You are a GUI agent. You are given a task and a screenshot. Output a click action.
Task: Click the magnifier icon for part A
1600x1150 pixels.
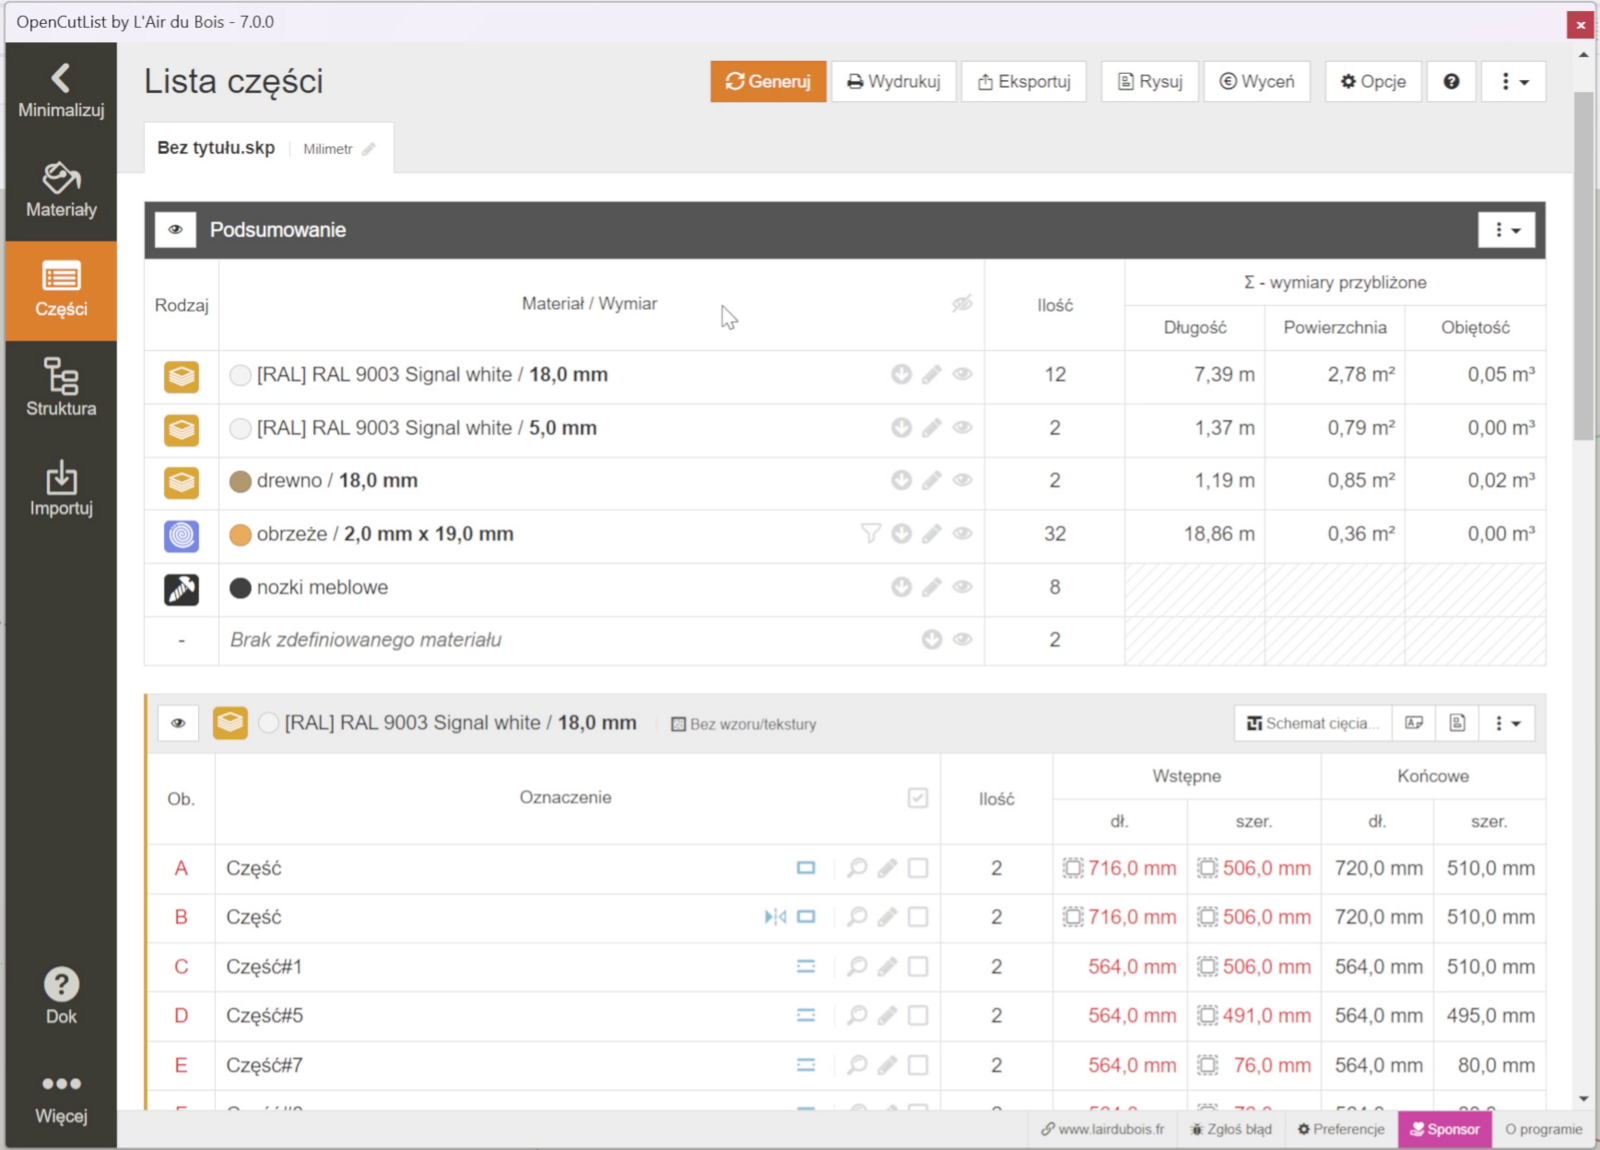857,868
